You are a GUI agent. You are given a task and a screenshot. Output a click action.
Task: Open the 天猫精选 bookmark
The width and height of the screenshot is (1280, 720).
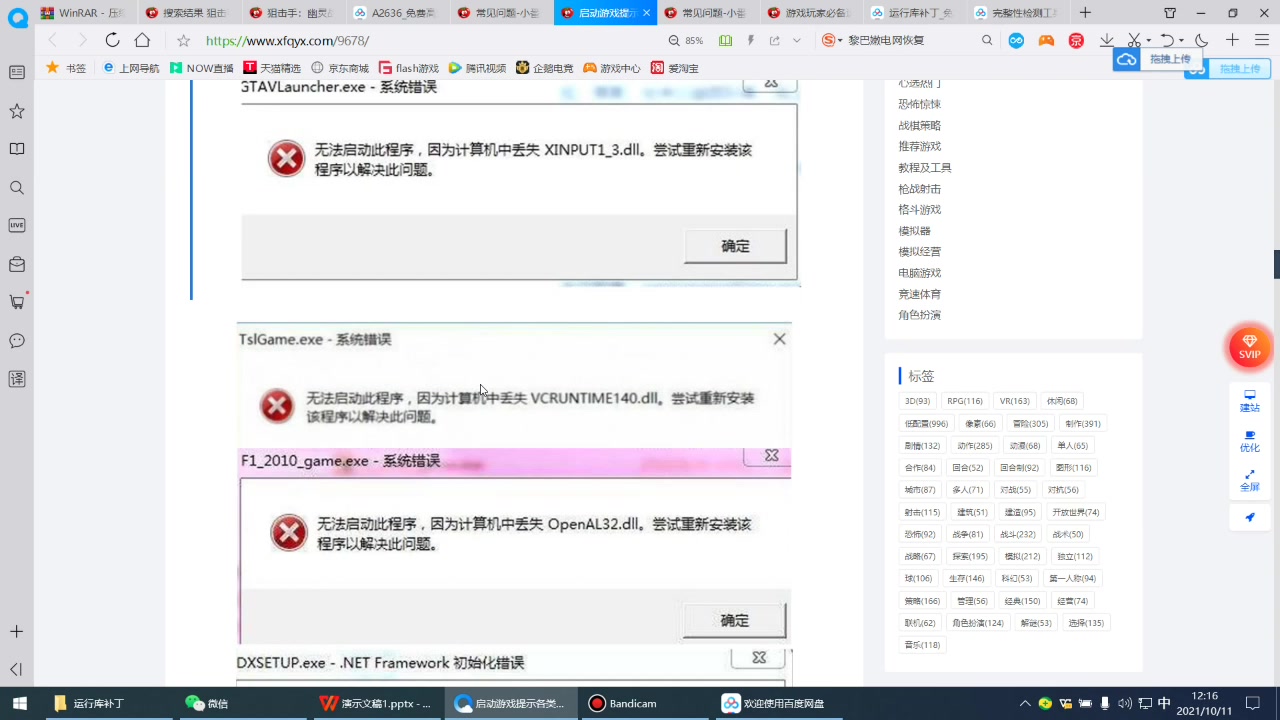[272, 68]
